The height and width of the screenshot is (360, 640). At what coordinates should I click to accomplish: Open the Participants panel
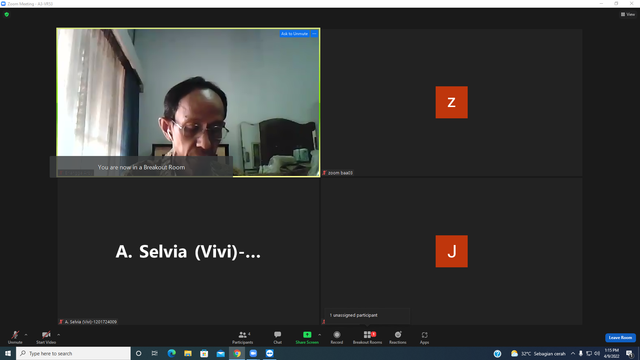click(x=243, y=337)
